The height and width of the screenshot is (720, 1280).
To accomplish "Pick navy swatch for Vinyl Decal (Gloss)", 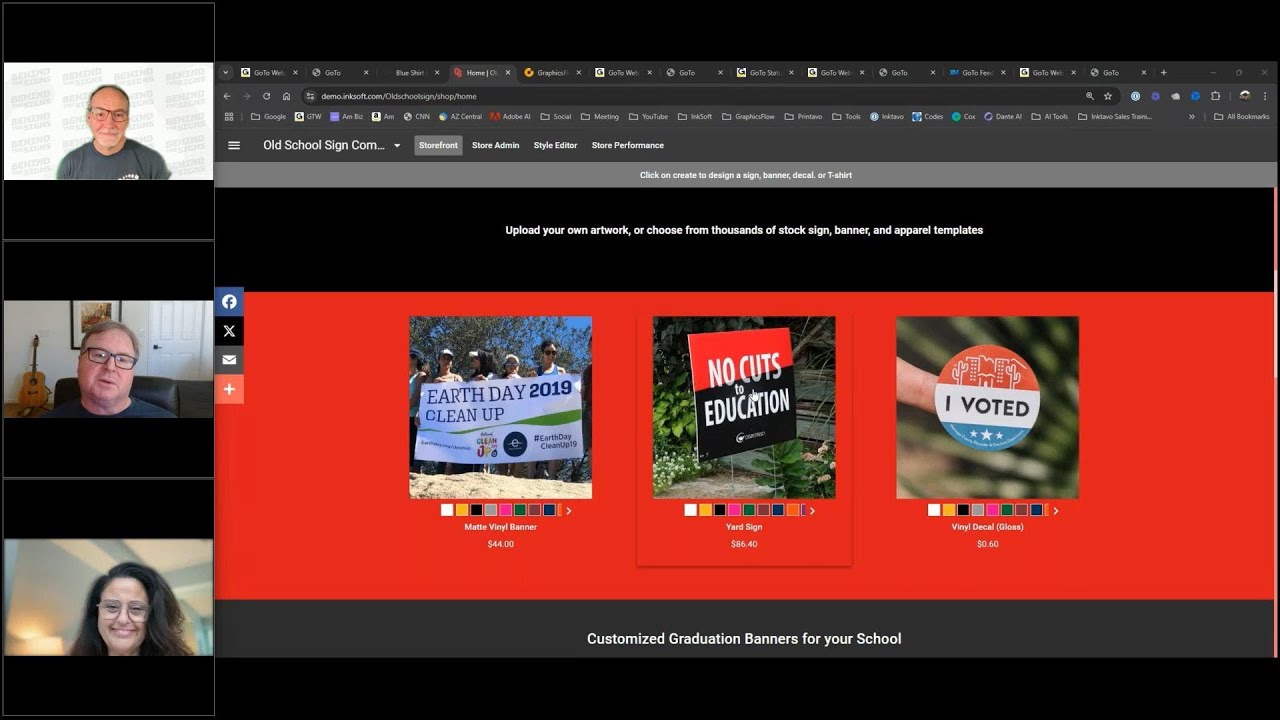I will pyautogui.click(x=1036, y=510).
